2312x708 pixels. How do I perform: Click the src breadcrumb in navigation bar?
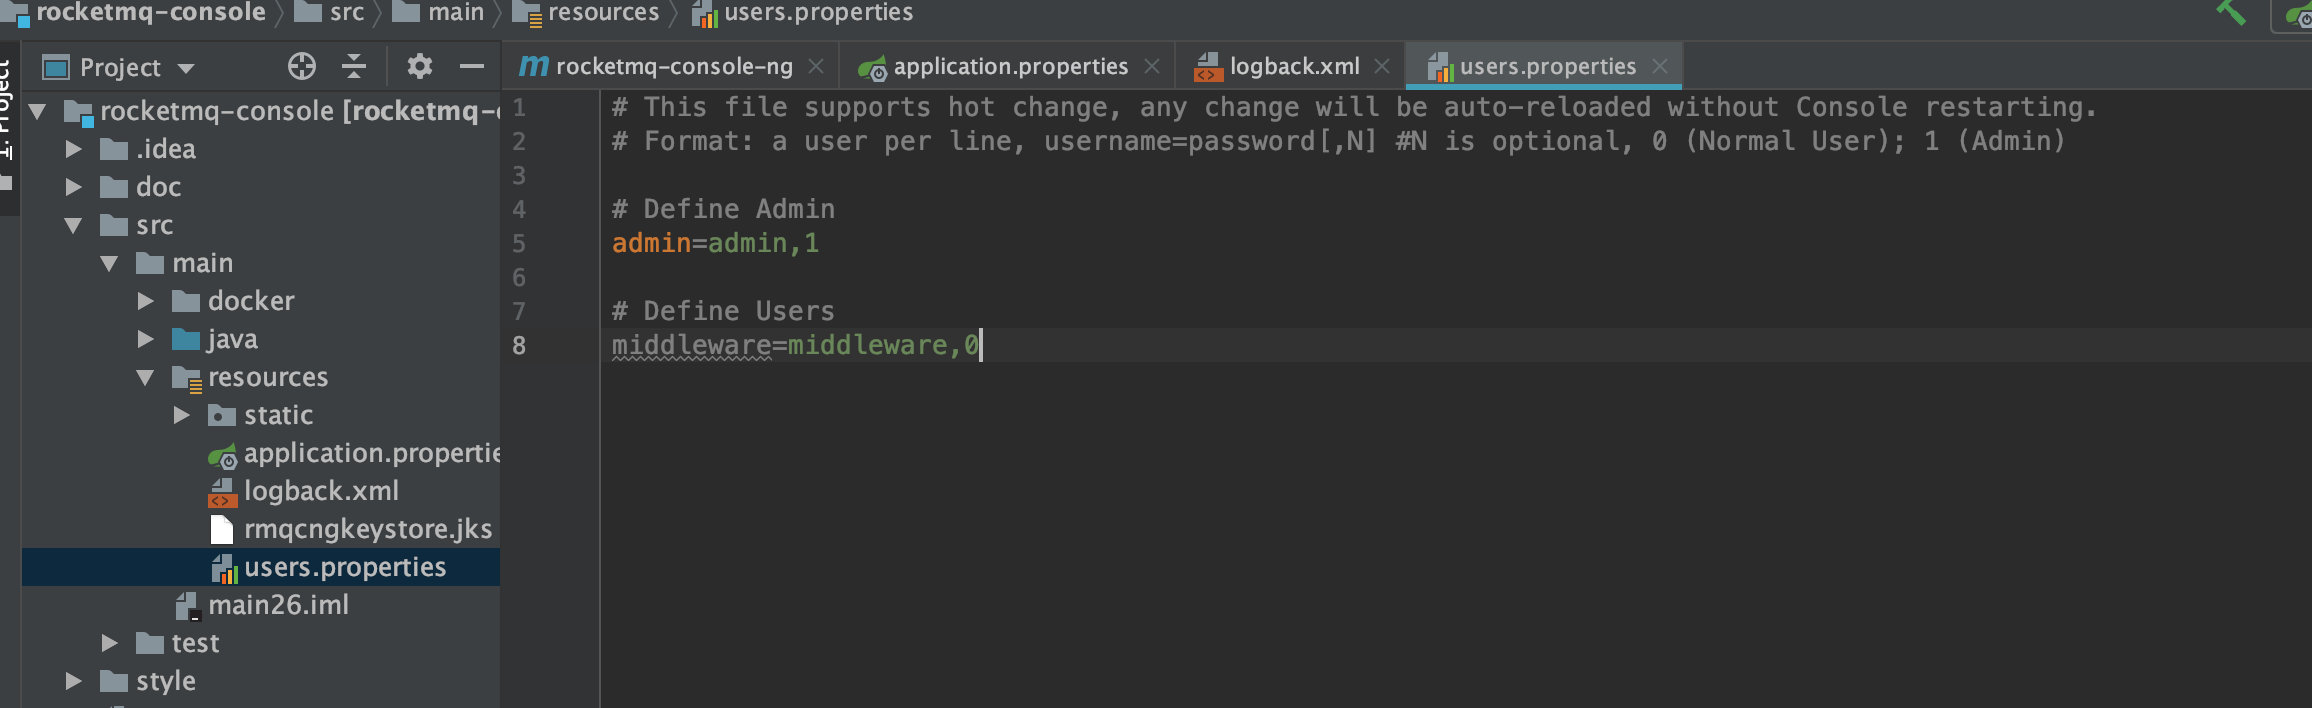click(x=346, y=13)
